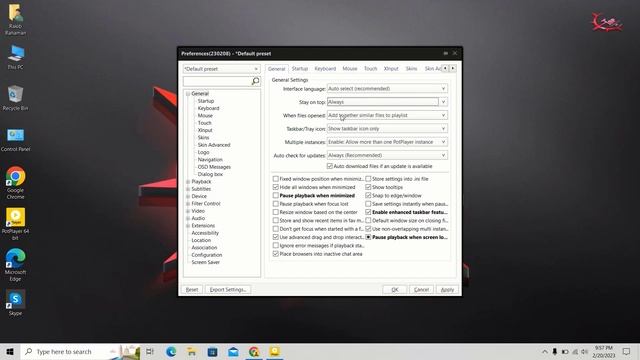Click the search magnifier in Preferences

(x=256, y=81)
